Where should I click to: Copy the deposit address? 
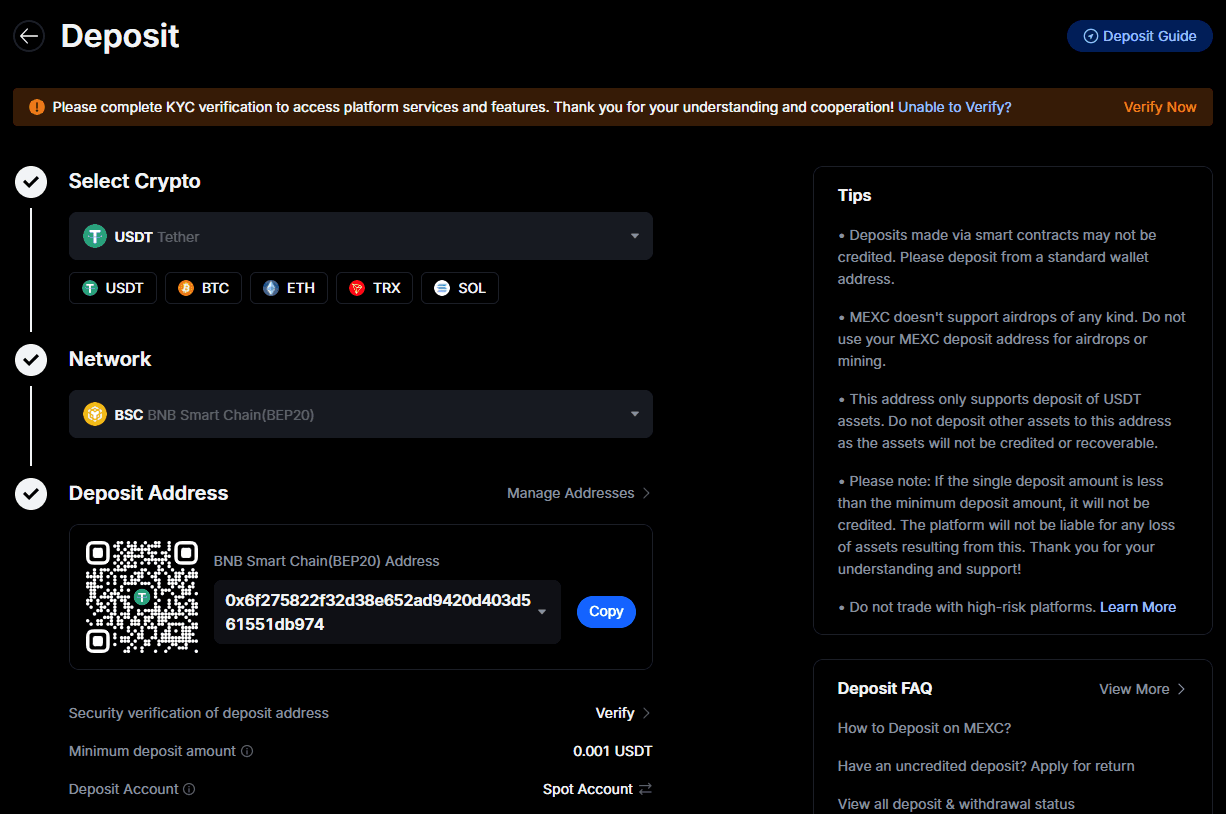(606, 612)
